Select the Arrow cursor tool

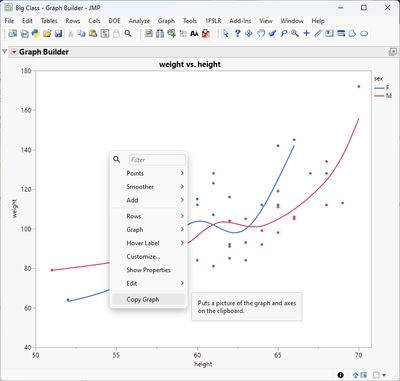pos(226,33)
